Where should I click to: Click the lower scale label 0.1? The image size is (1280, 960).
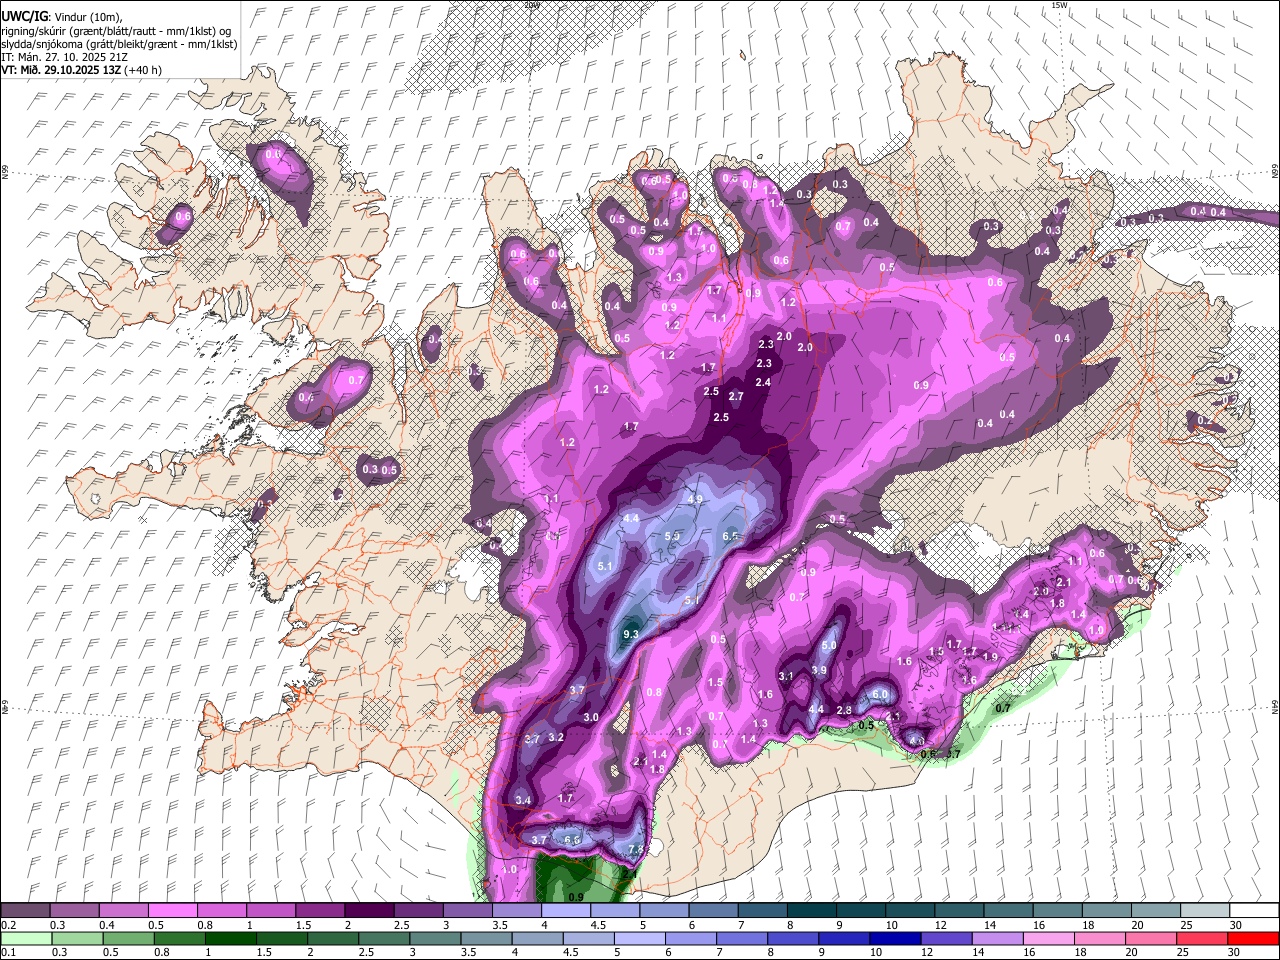click(x=7, y=953)
